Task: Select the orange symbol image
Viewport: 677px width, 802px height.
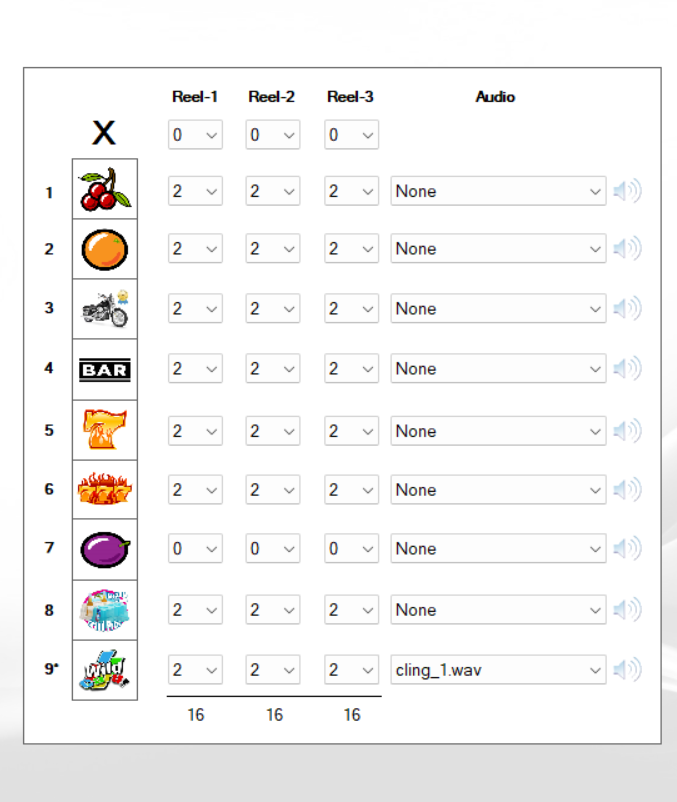Action: pyautogui.click(x=105, y=249)
